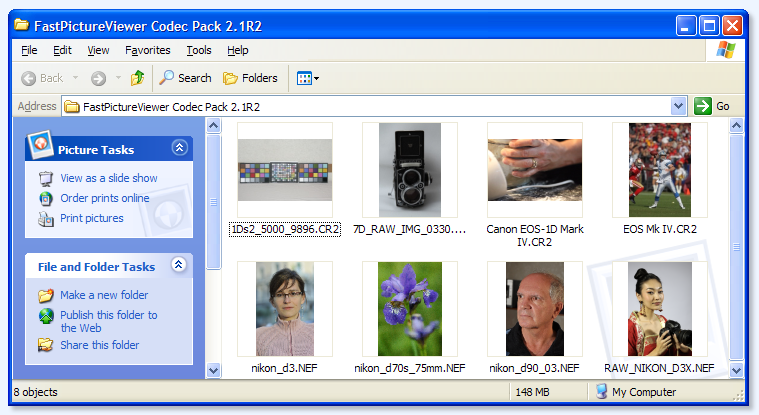Select the Canon EOS-1D Mark IV.CR2 hands thumbnail
Viewport: 759px width, 415px height.
click(x=534, y=170)
